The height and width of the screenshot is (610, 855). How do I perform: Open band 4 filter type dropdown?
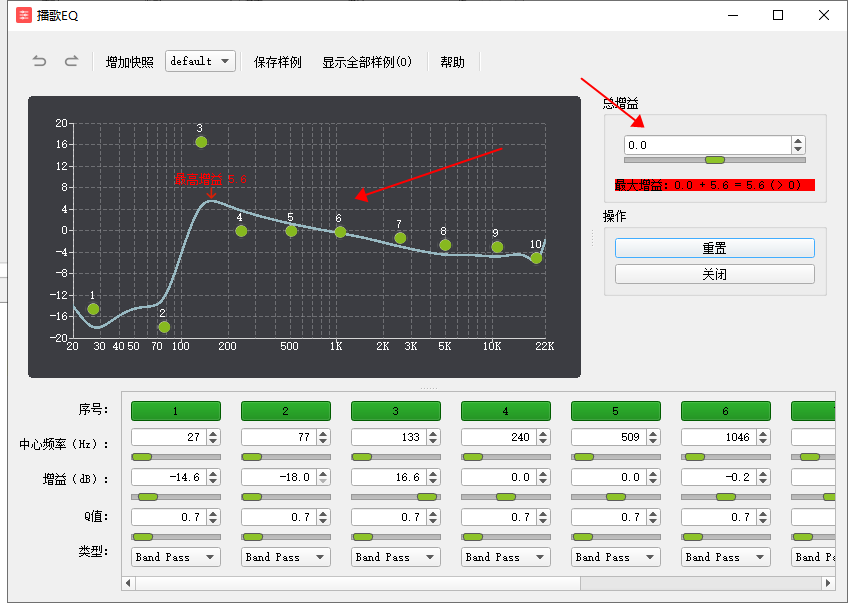506,557
